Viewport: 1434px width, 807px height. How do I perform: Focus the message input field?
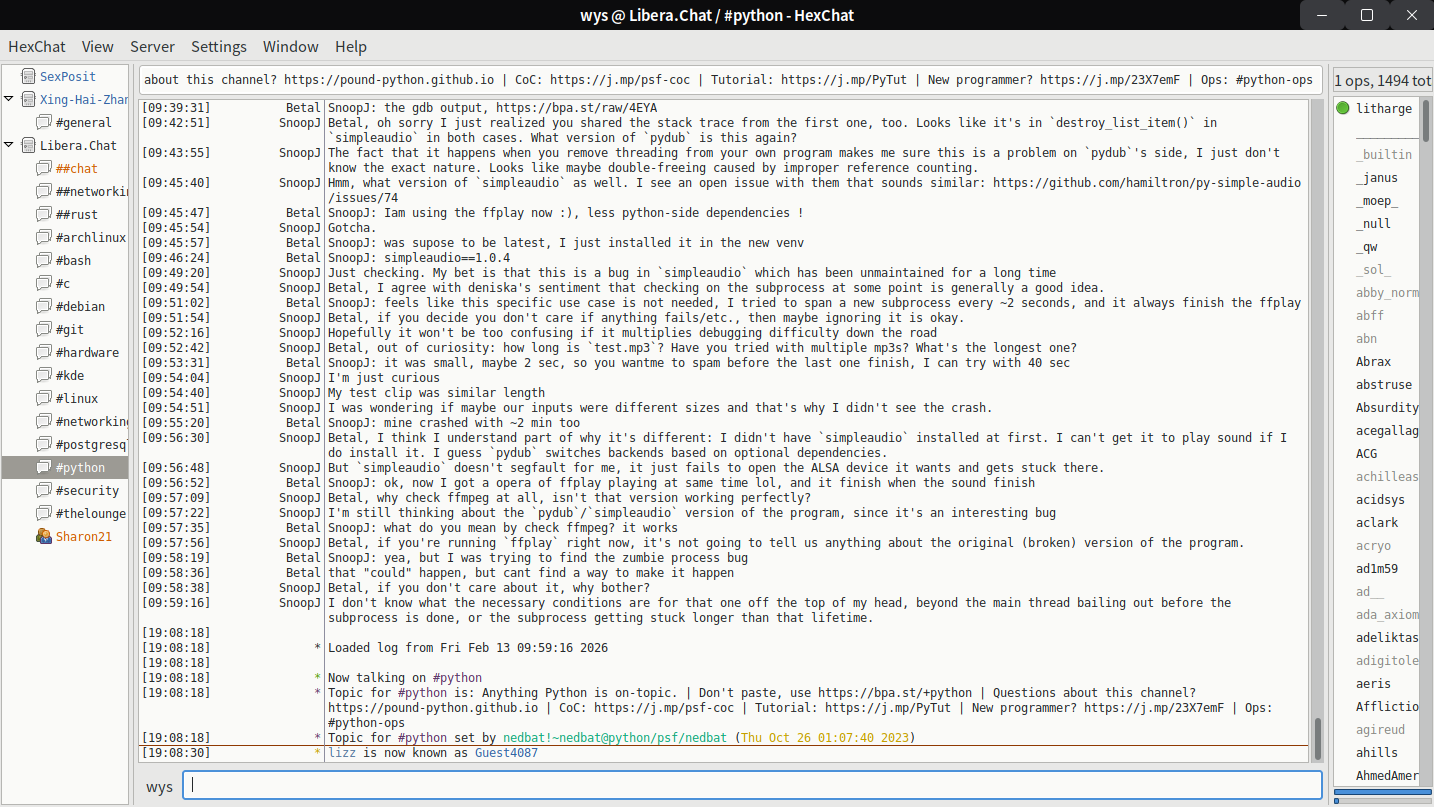(750, 786)
